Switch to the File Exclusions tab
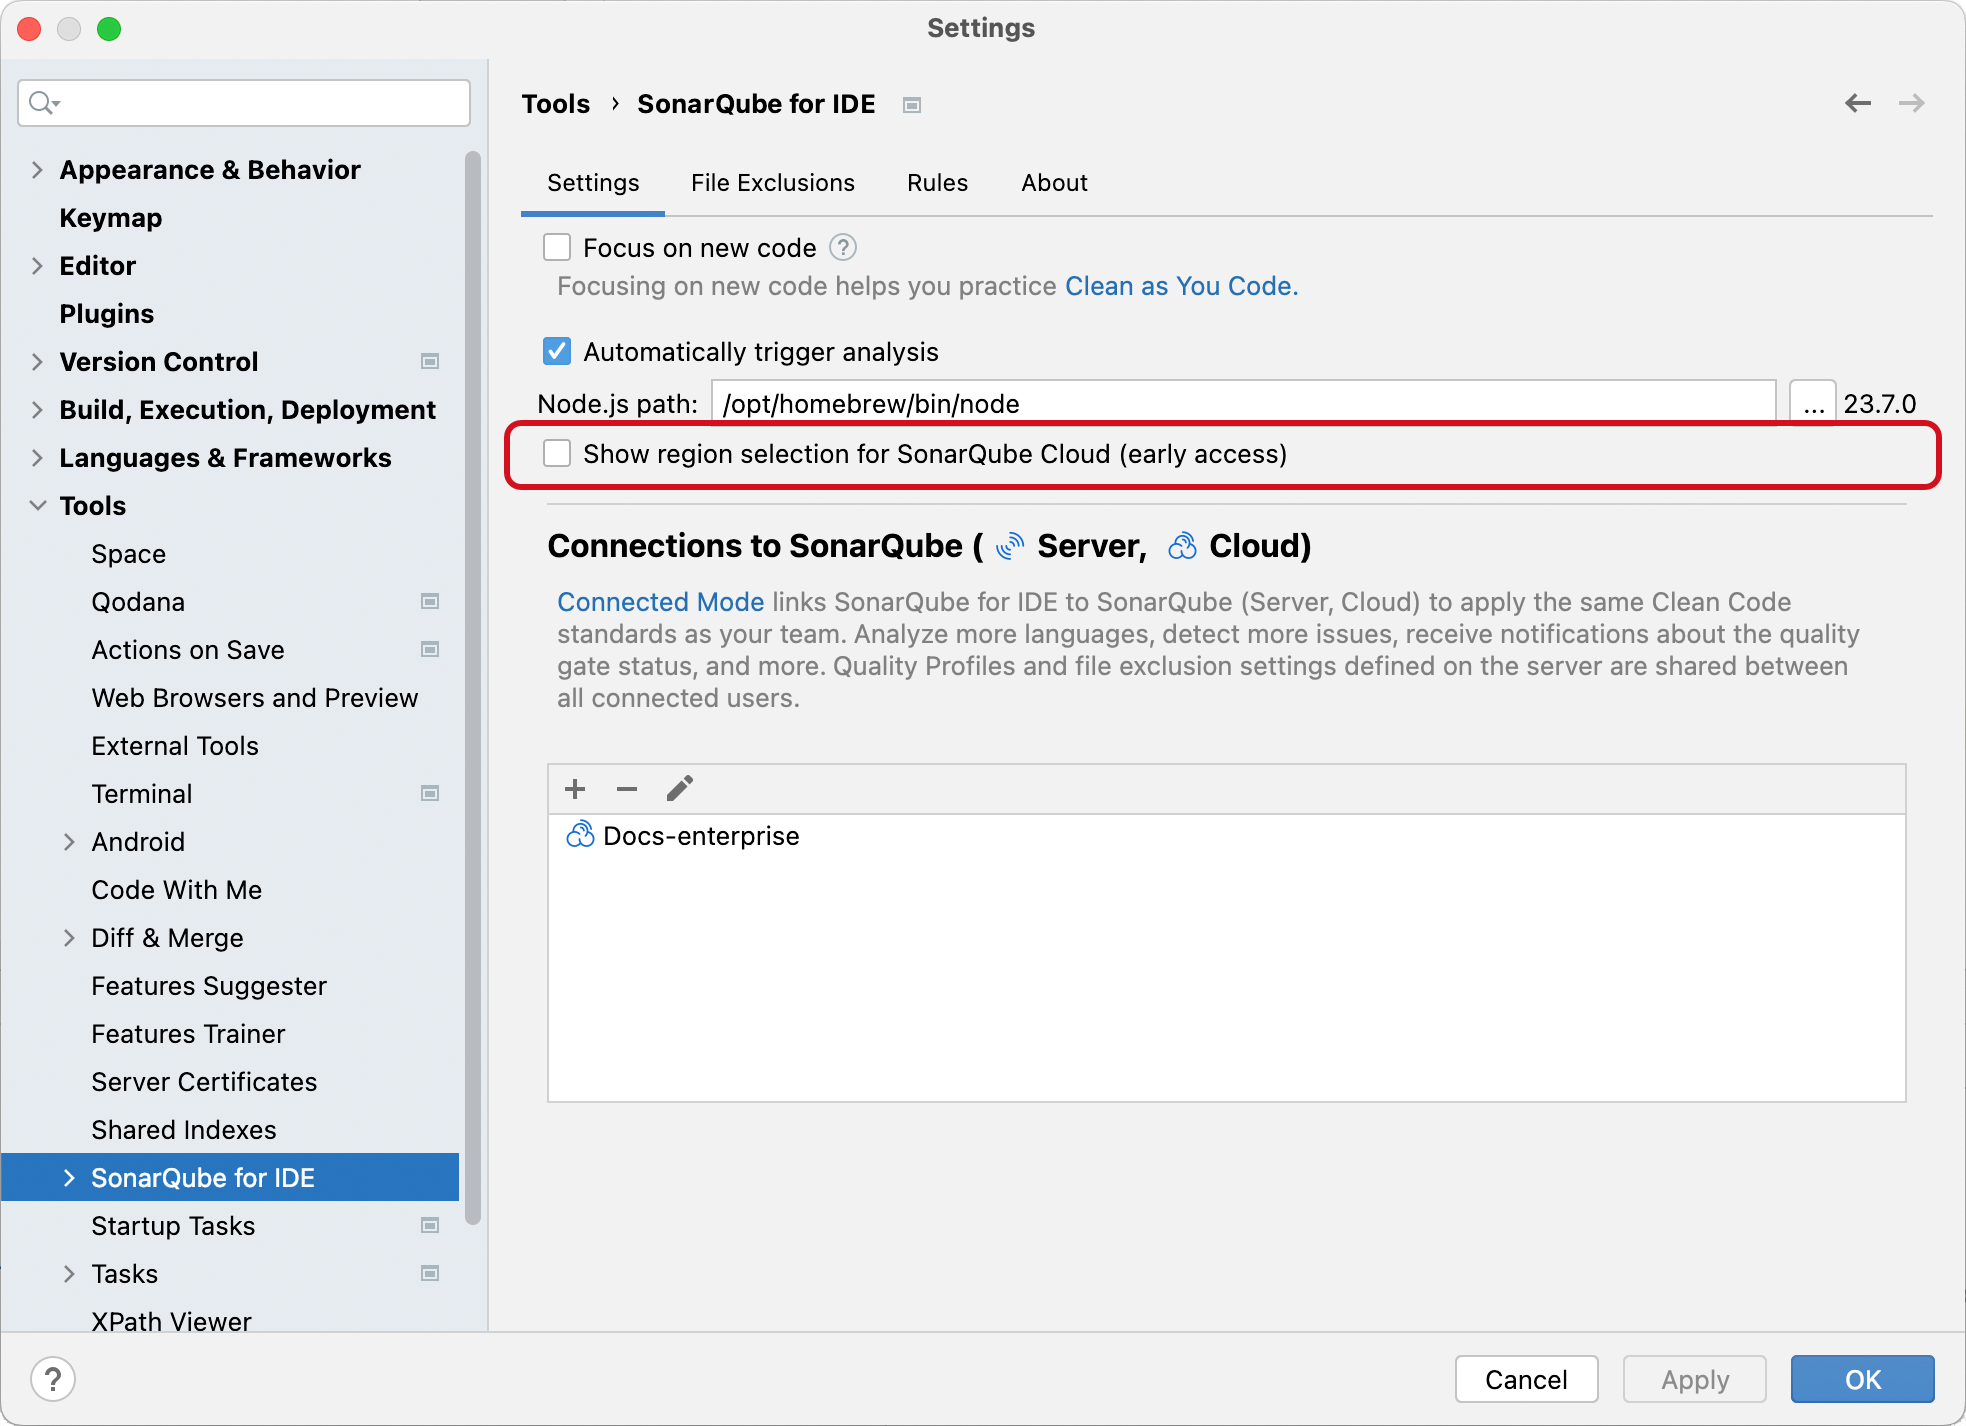1966x1426 pixels. pos(772,182)
